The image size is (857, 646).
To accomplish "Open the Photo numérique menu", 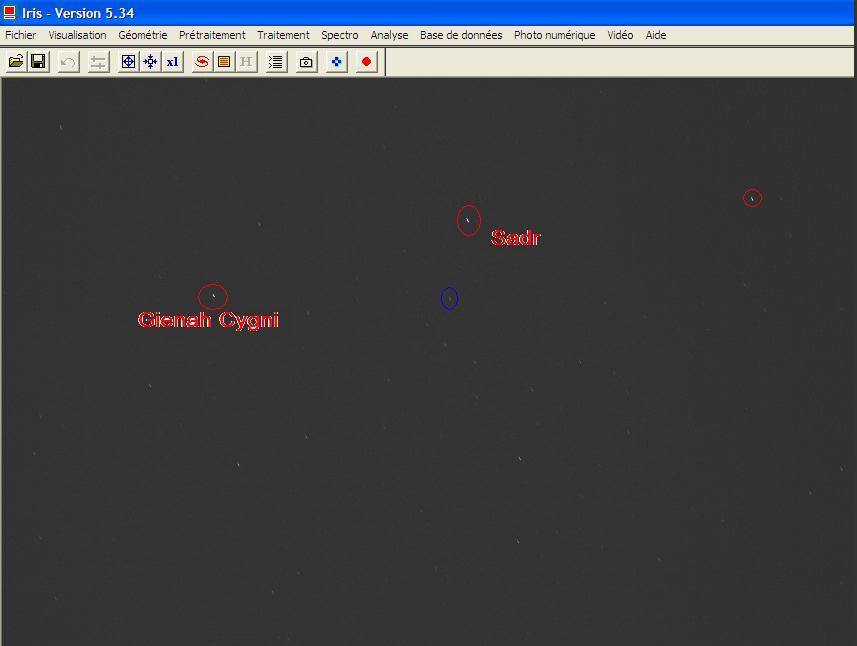I will pyautogui.click(x=554, y=35).
